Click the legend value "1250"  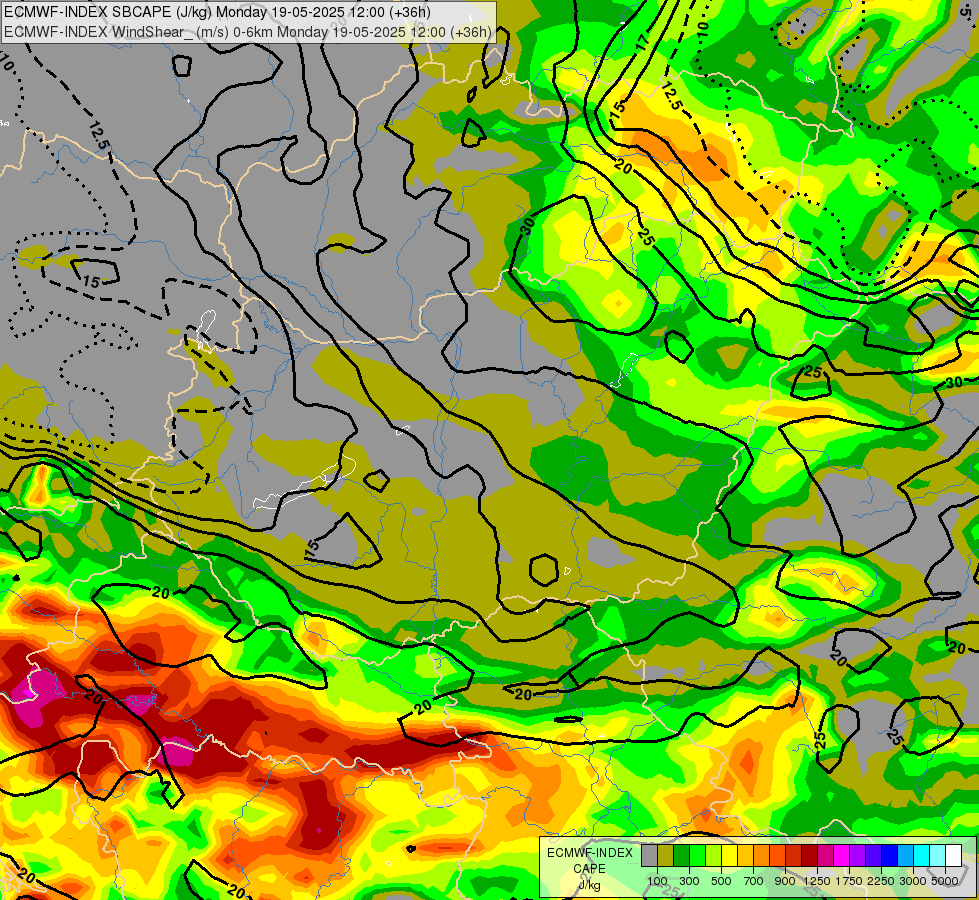pyautogui.click(x=817, y=881)
